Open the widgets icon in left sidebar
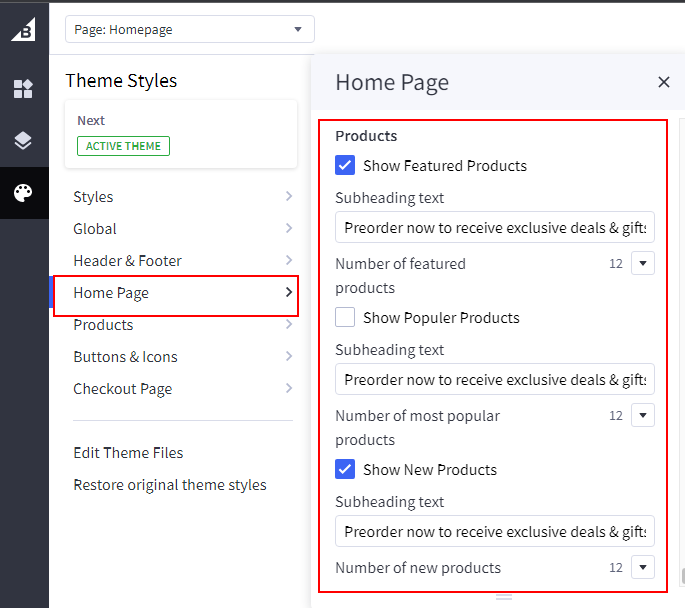 tap(23, 90)
